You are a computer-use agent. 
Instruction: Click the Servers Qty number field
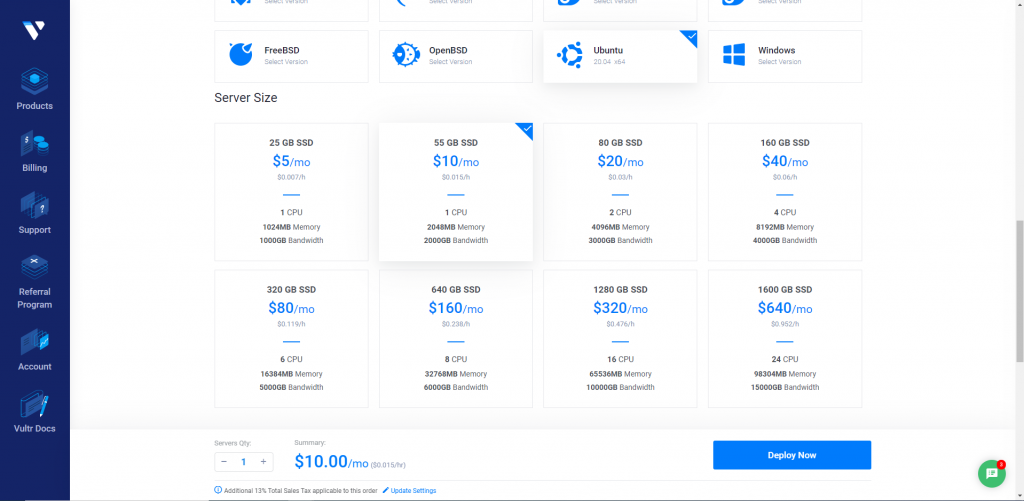(x=243, y=461)
